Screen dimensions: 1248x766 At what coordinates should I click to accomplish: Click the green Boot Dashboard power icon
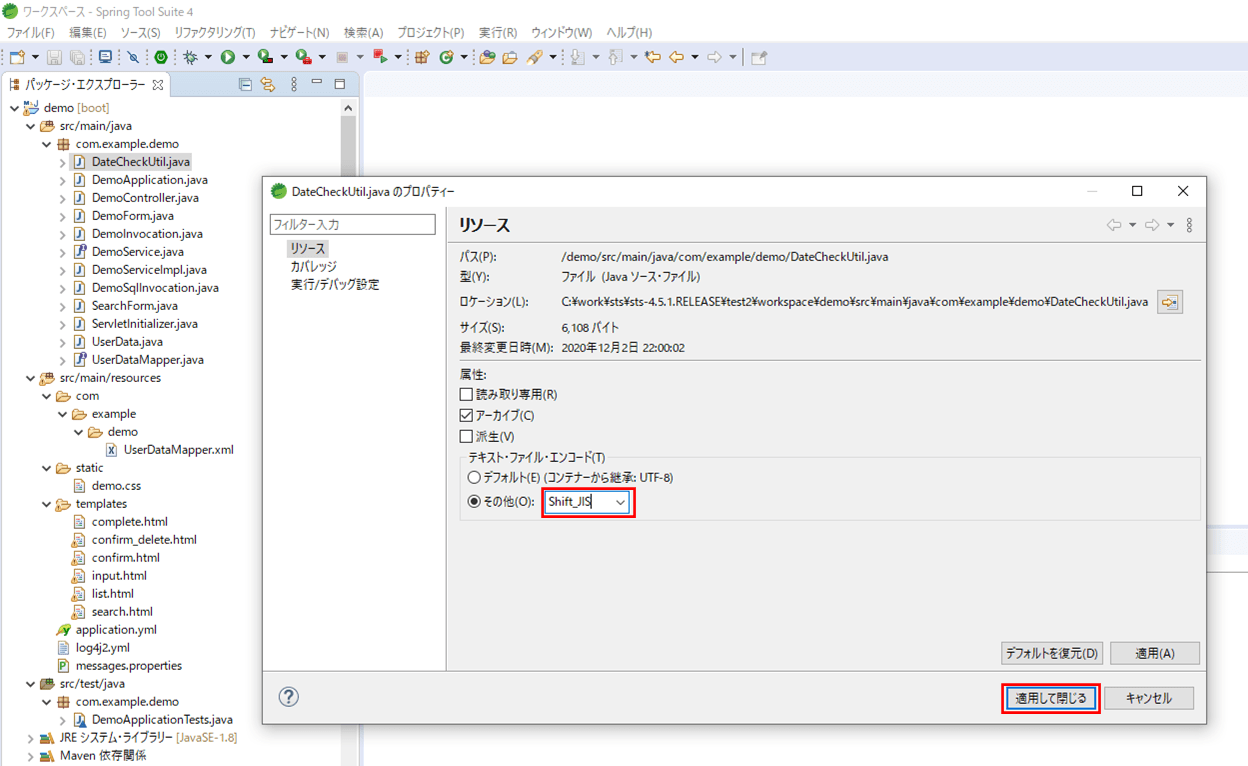[x=160, y=58]
